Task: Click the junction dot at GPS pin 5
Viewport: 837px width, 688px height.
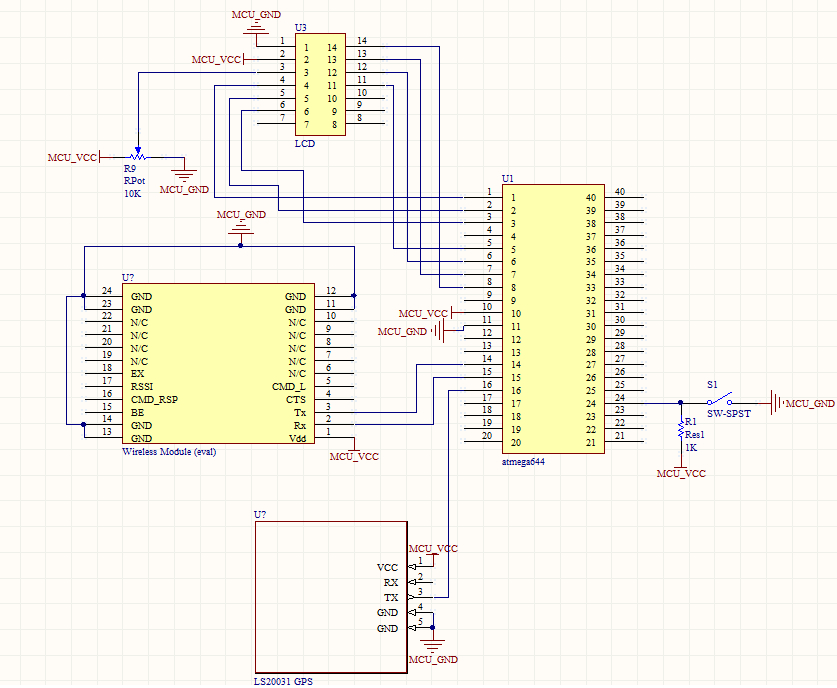Action: click(432, 628)
